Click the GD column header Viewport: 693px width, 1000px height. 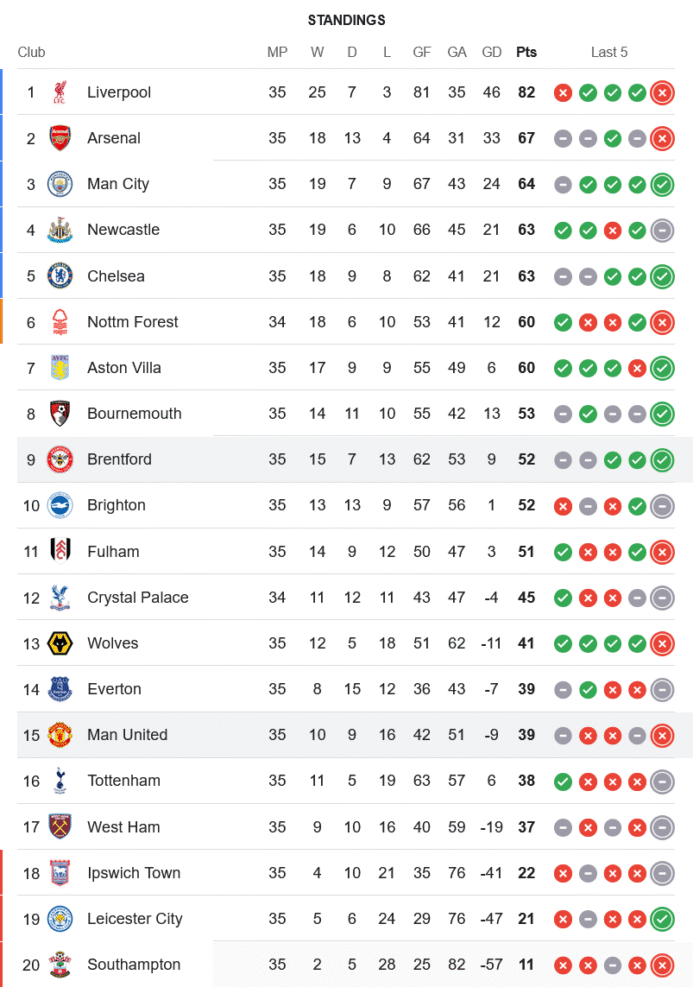pos(492,52)
